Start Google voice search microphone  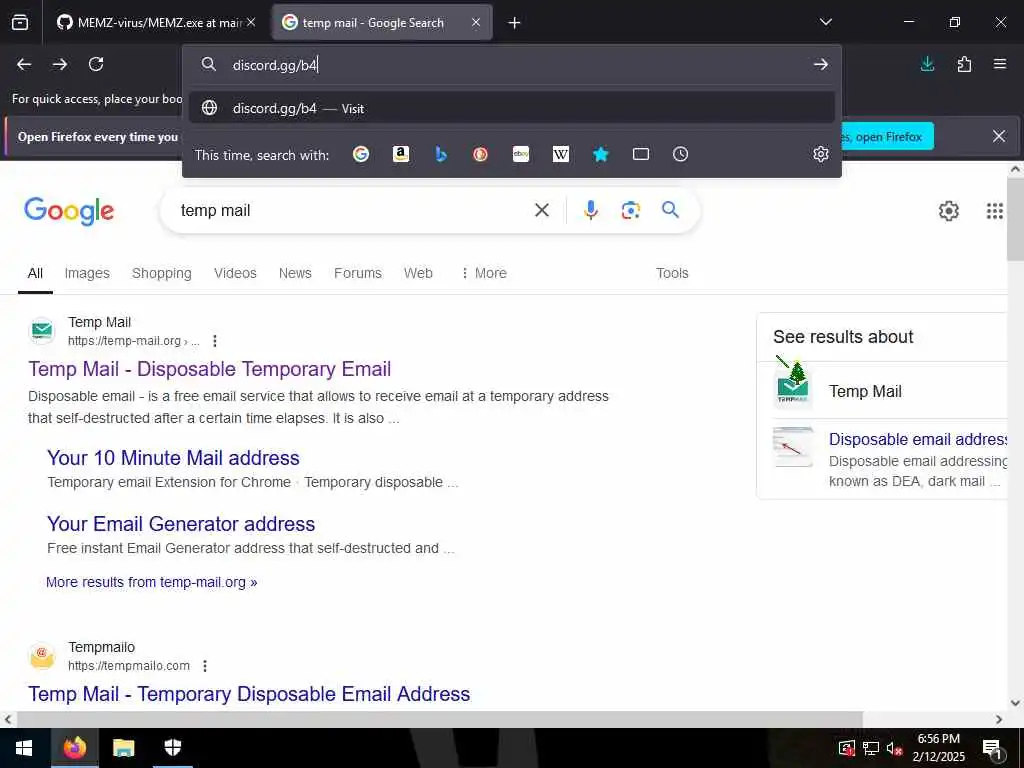coord(591,210)
